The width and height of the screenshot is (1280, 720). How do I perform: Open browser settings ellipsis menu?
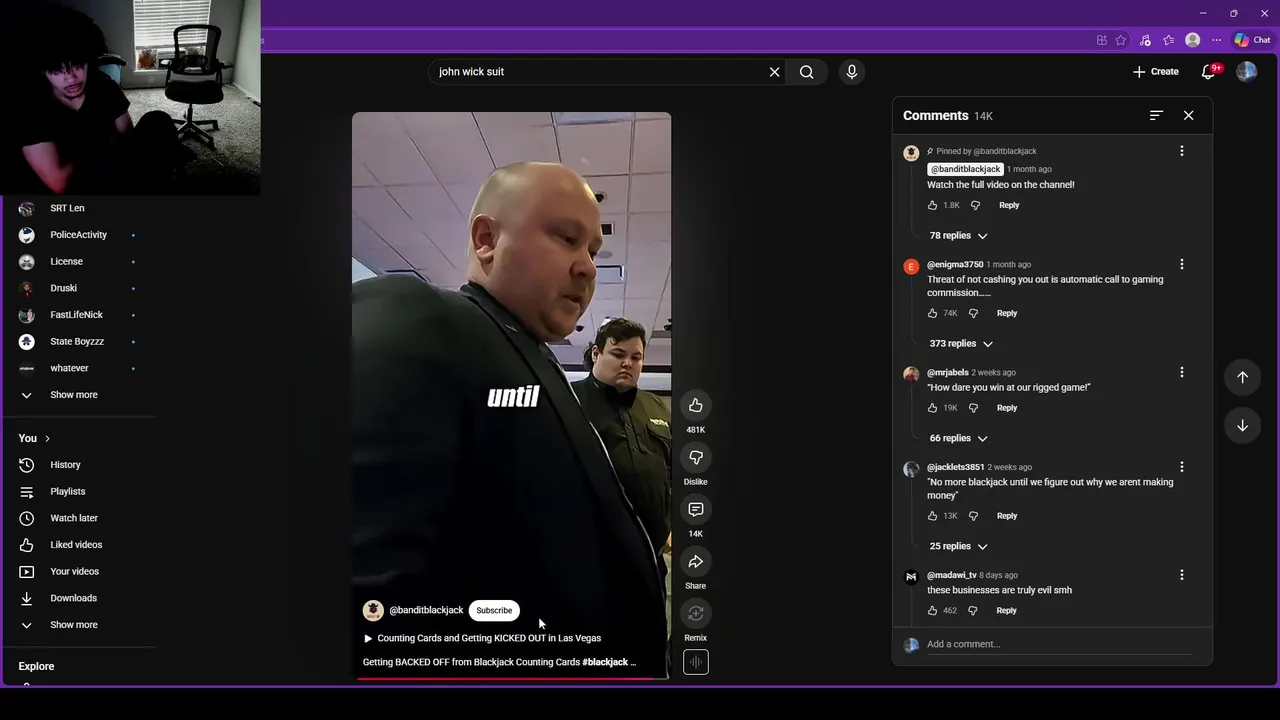tap(1216, 40)
